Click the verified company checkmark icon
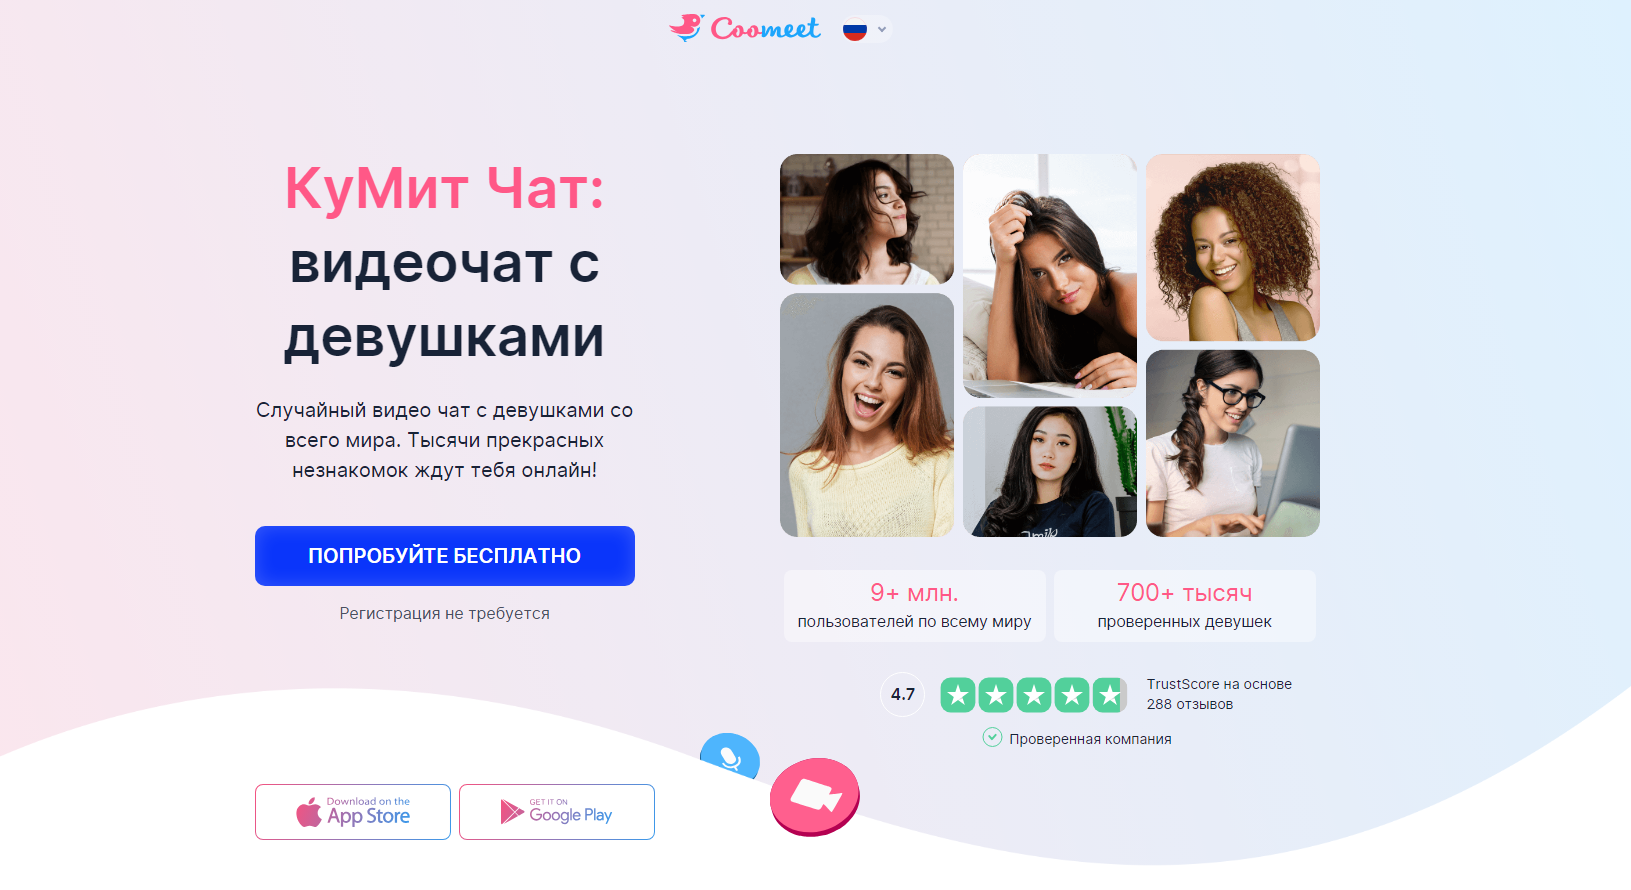 coord(992,738)
